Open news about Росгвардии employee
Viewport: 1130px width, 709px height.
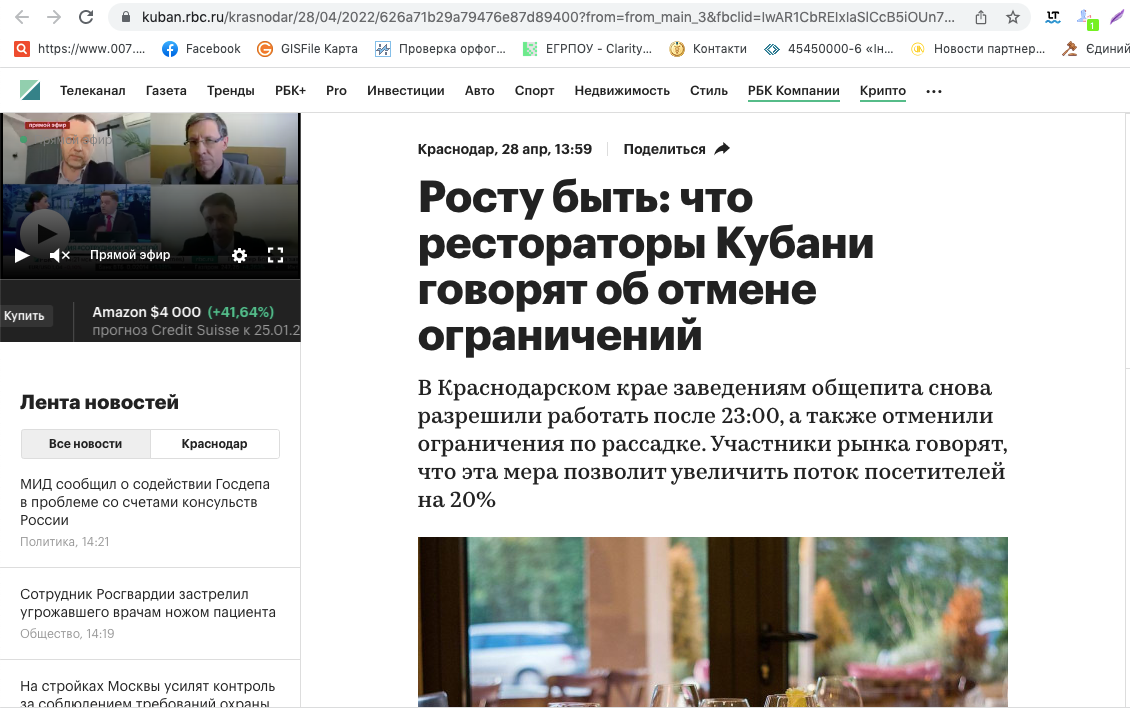[x=147, y=603]
